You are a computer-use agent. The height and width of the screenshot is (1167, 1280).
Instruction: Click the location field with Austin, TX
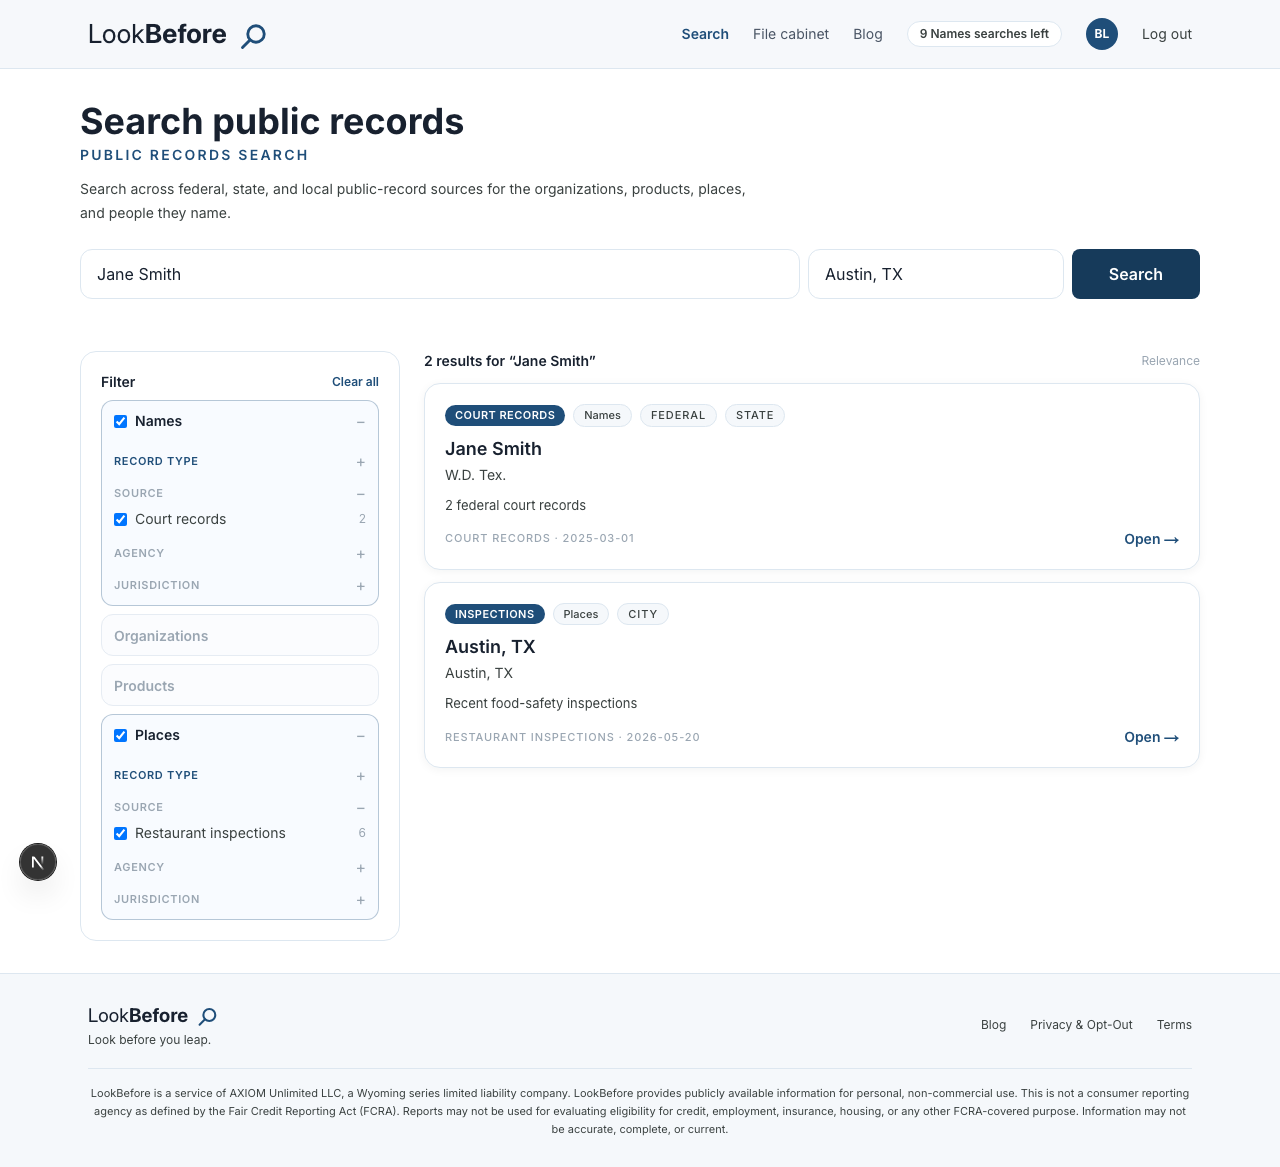[x=936, y=274]
